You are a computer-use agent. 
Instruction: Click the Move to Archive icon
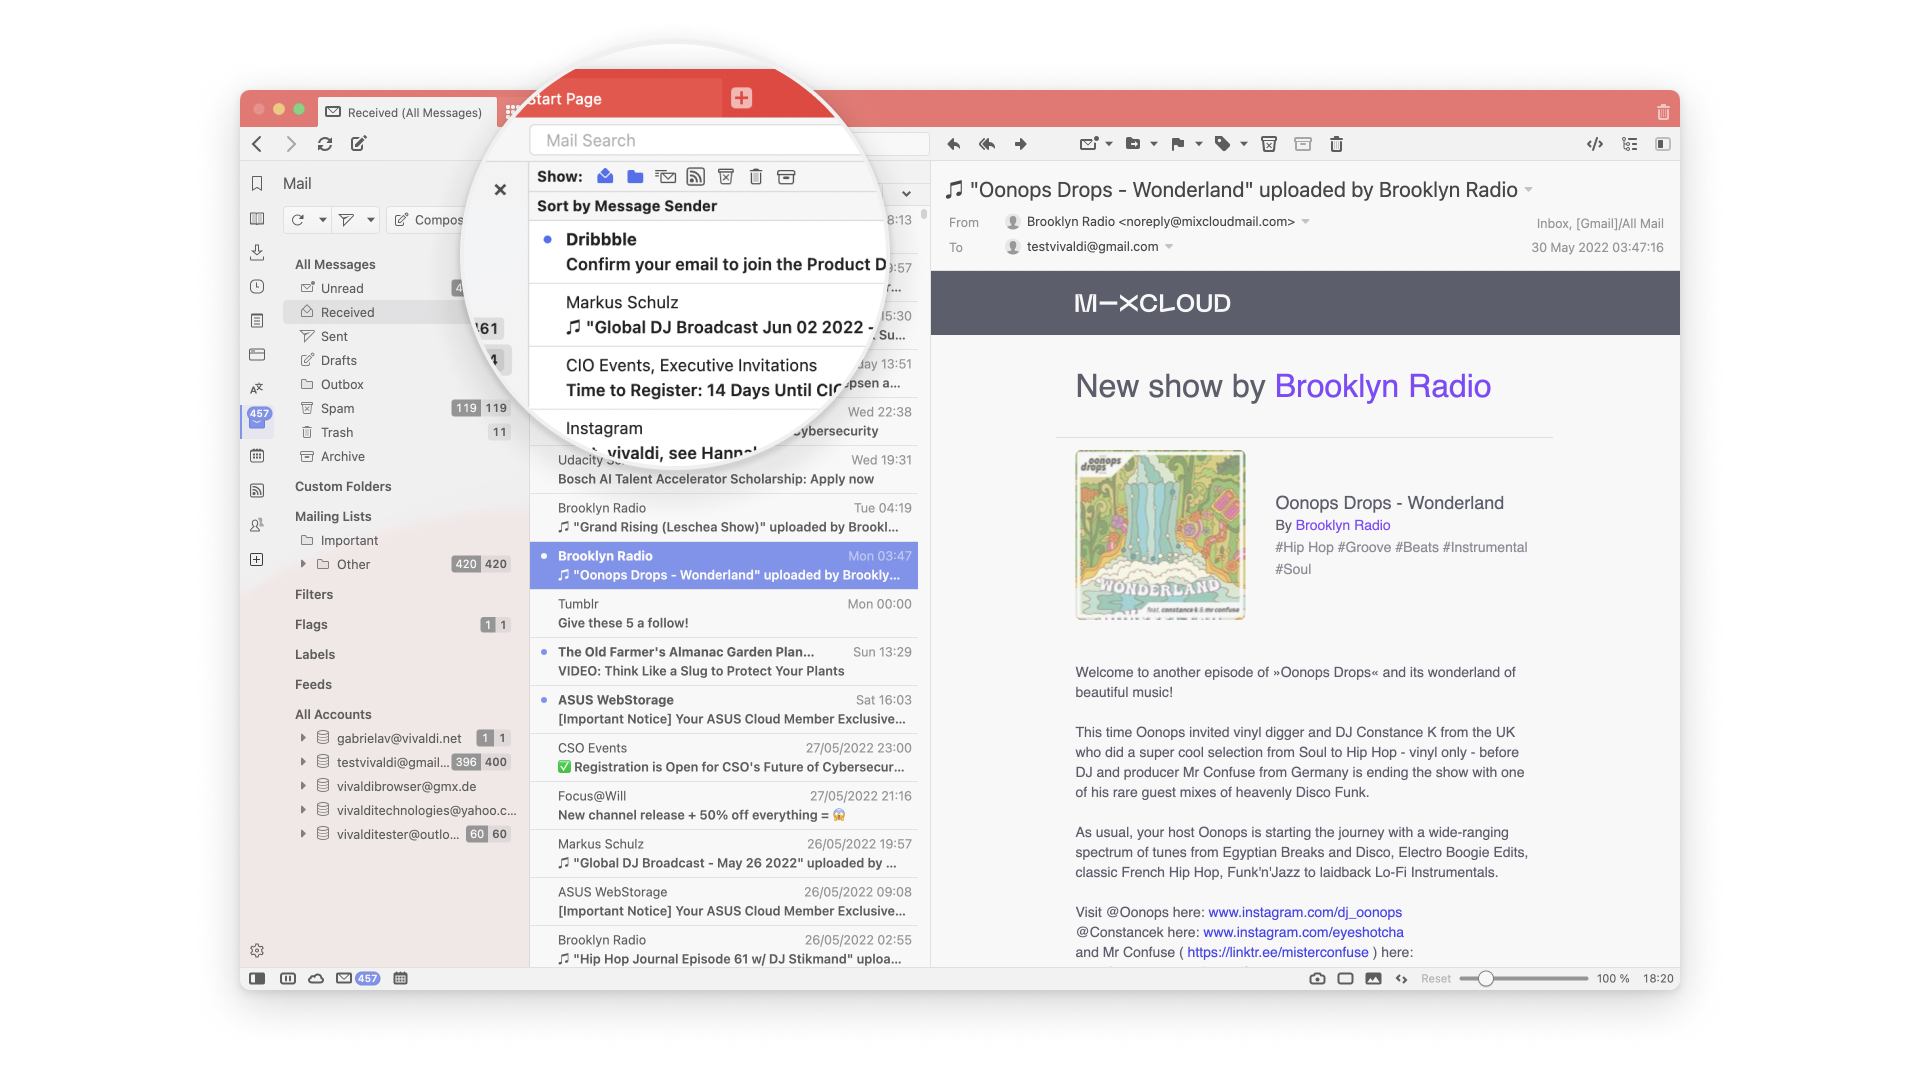(x=1303, y=144)
